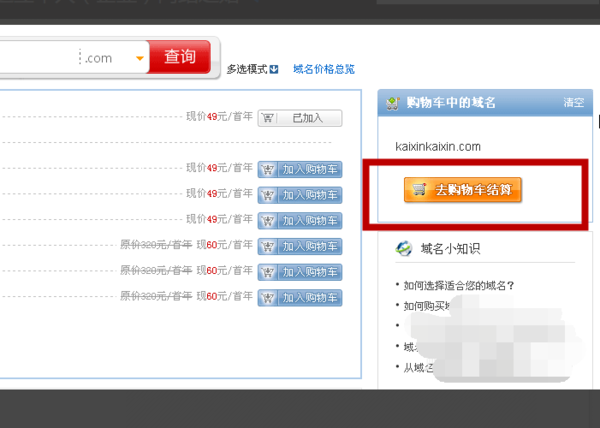
Task: Click cart icon on first 加入购物车 button
Action: [268, 169]
